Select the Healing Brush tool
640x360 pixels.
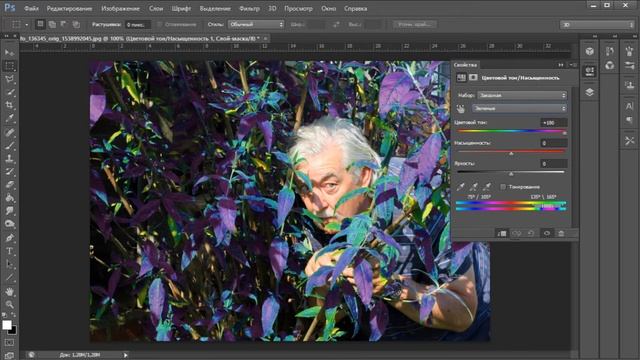point(9,132)
